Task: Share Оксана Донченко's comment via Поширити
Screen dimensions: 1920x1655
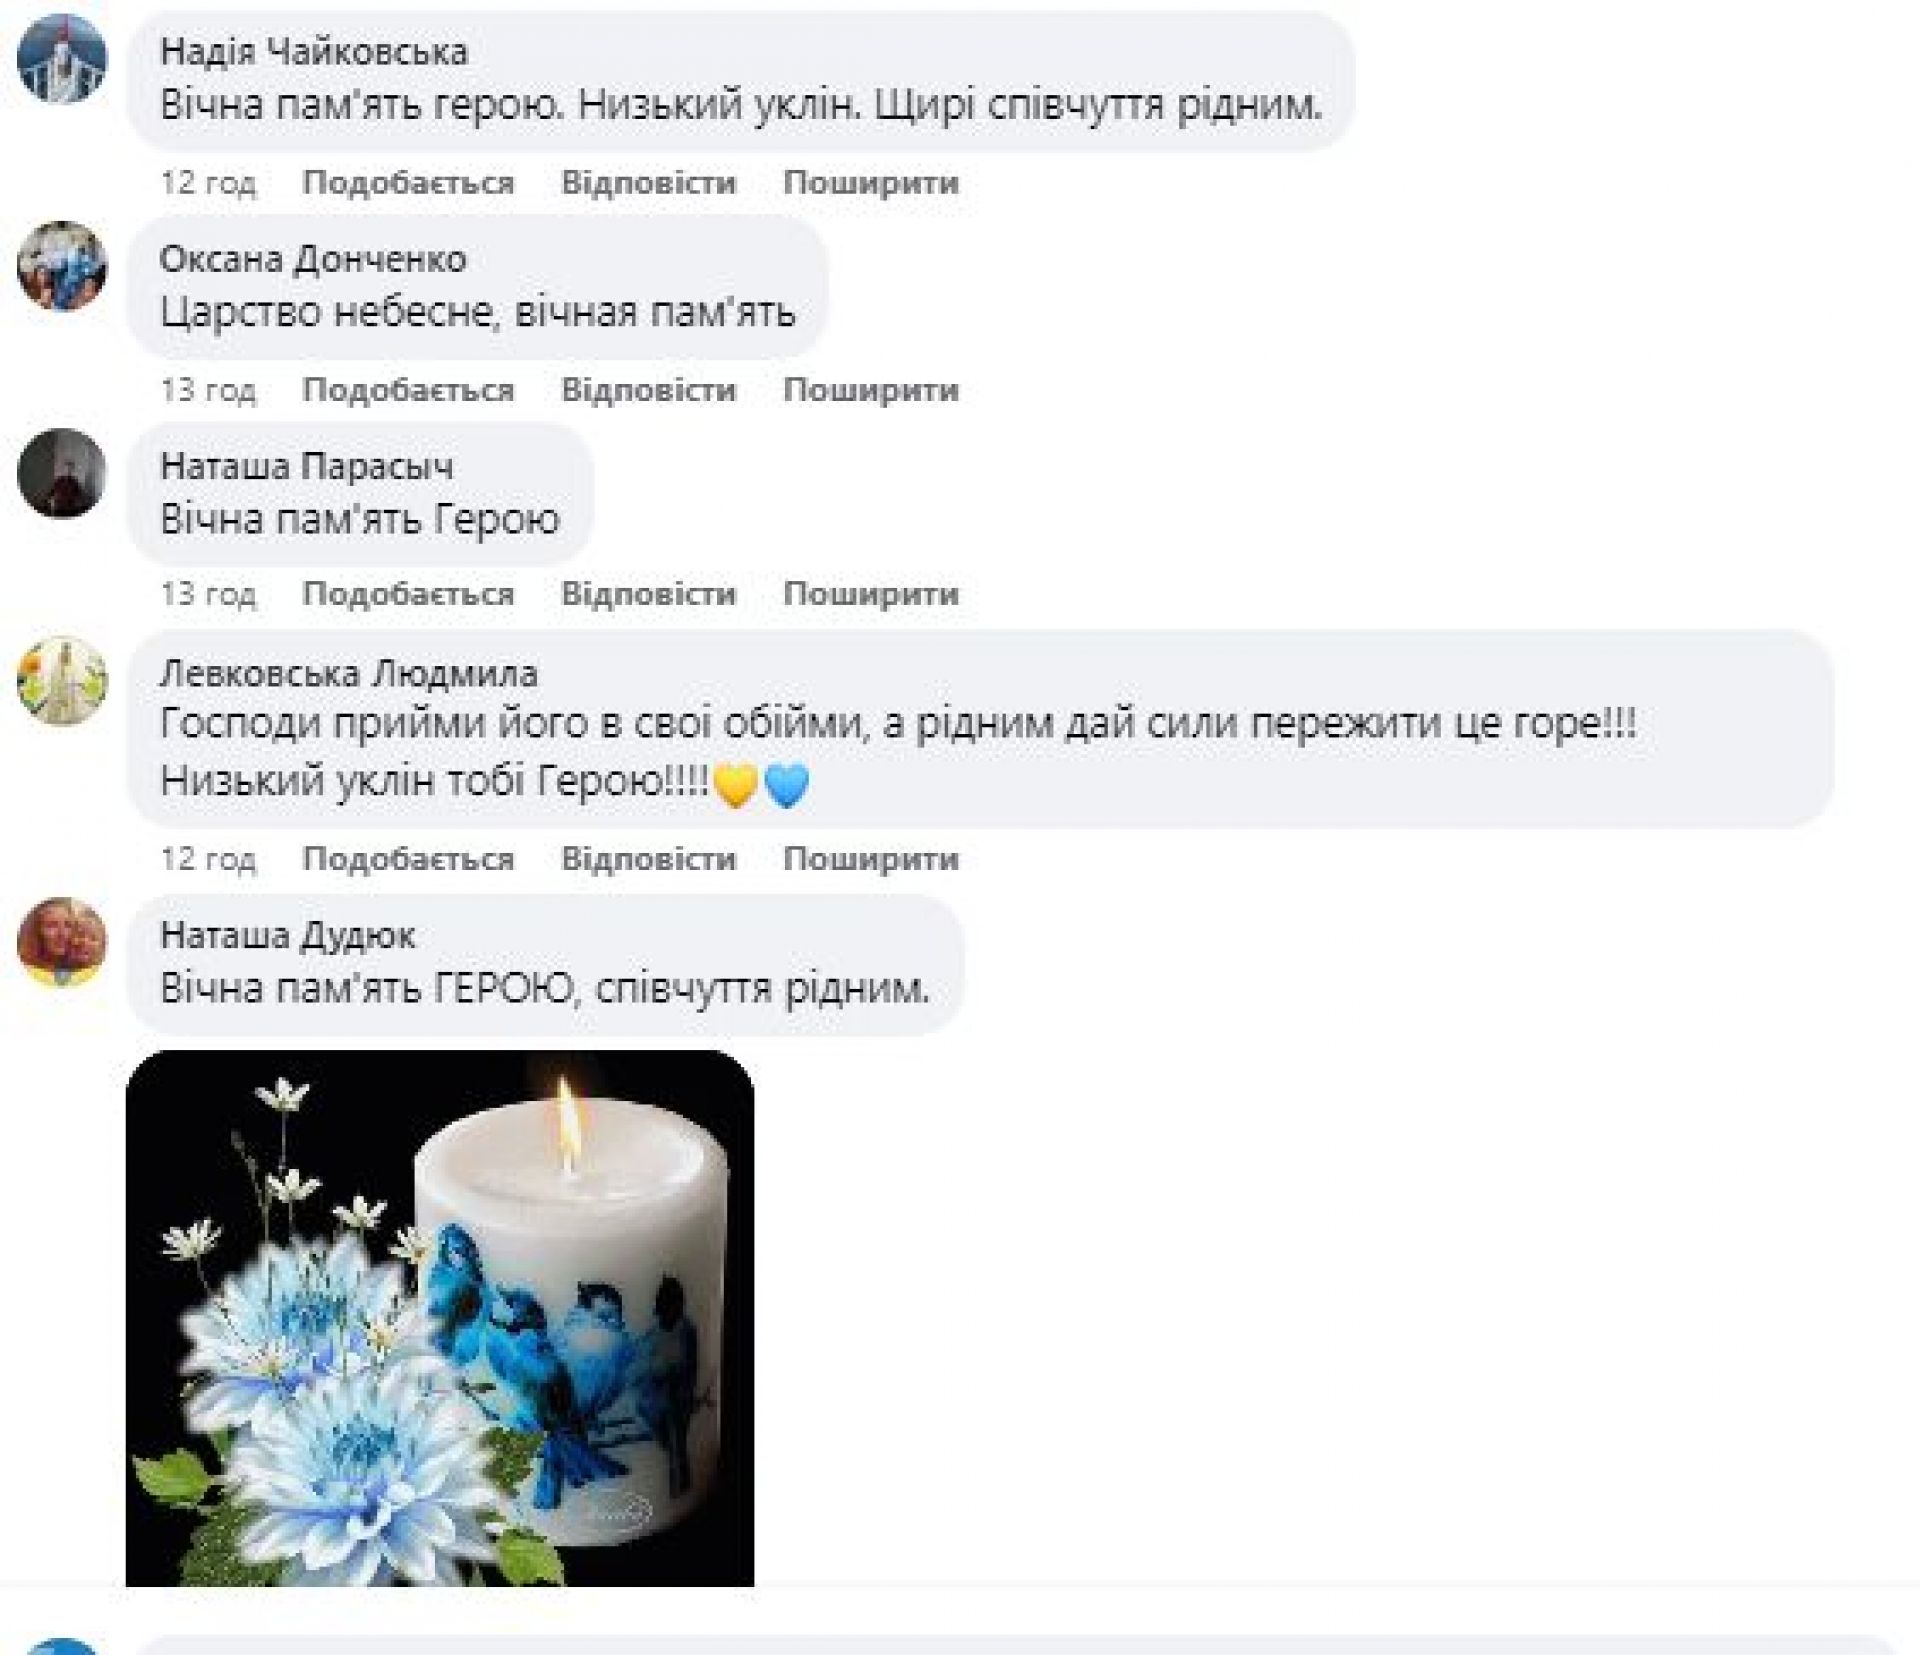Action: coord(871,390)
